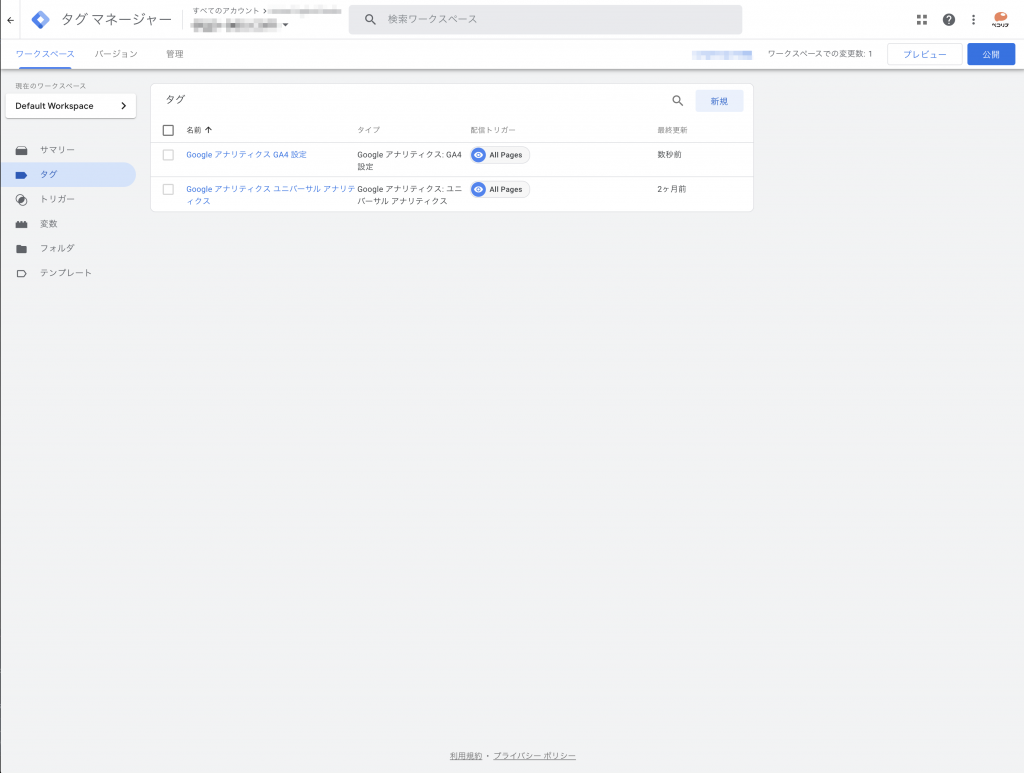Click the All Pages trigger chip in the GA4 row
Image resolution: width=1024 pixels, height=773 pixels.
click(x=500, y=155)
